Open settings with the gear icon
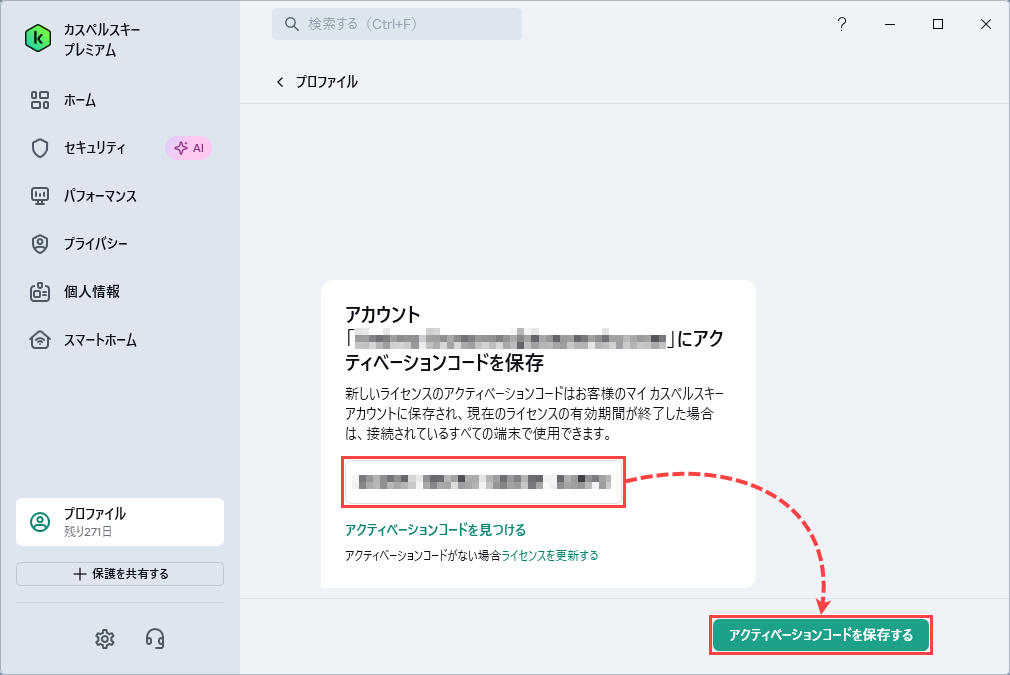Screen dimensions: 1010x675 105,639
